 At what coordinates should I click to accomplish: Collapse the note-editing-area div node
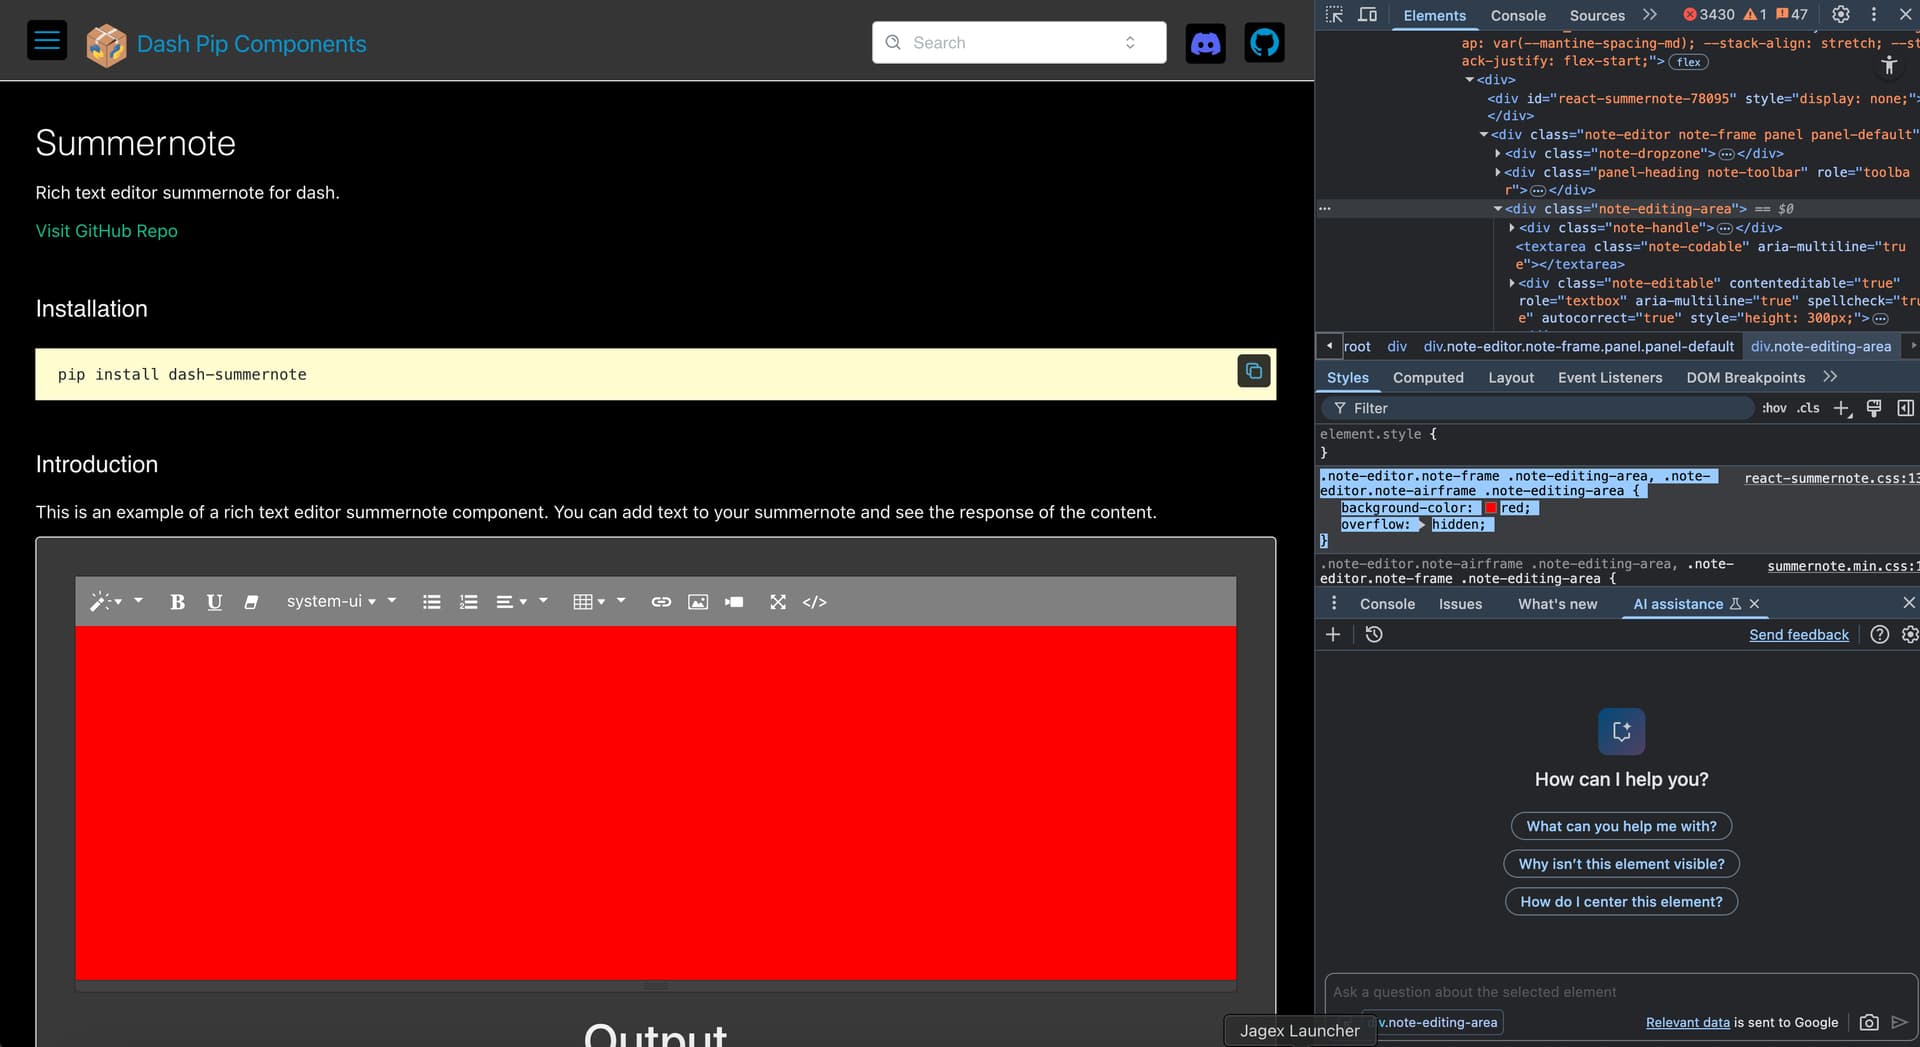click(x=1498, y=209)
